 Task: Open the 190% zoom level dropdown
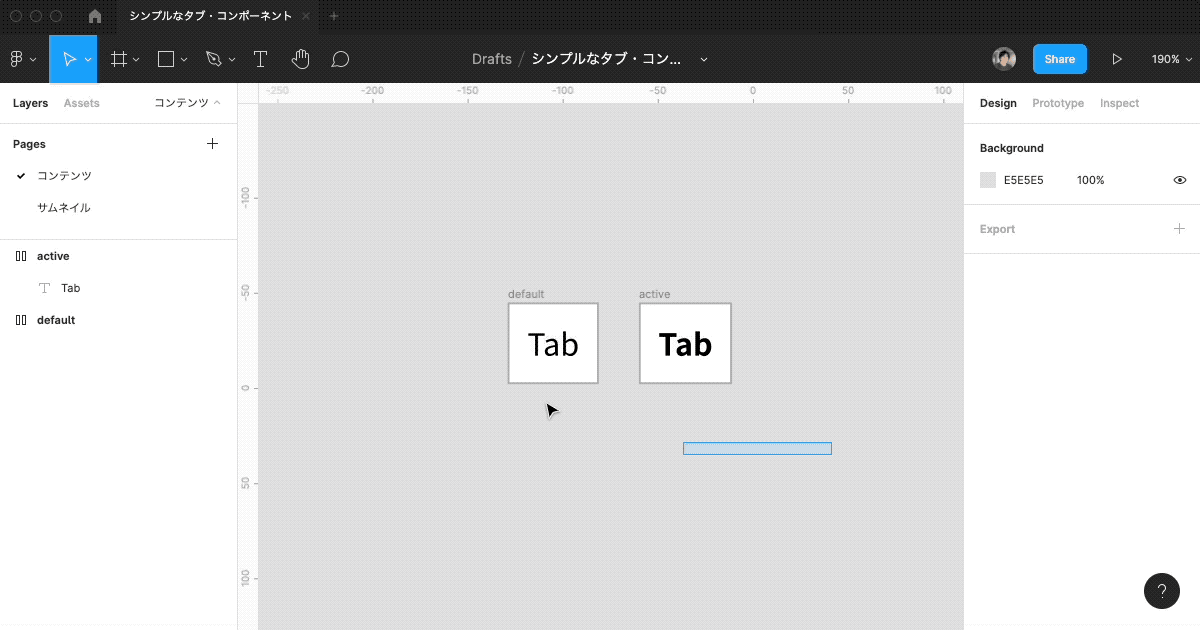point(1169,59)
